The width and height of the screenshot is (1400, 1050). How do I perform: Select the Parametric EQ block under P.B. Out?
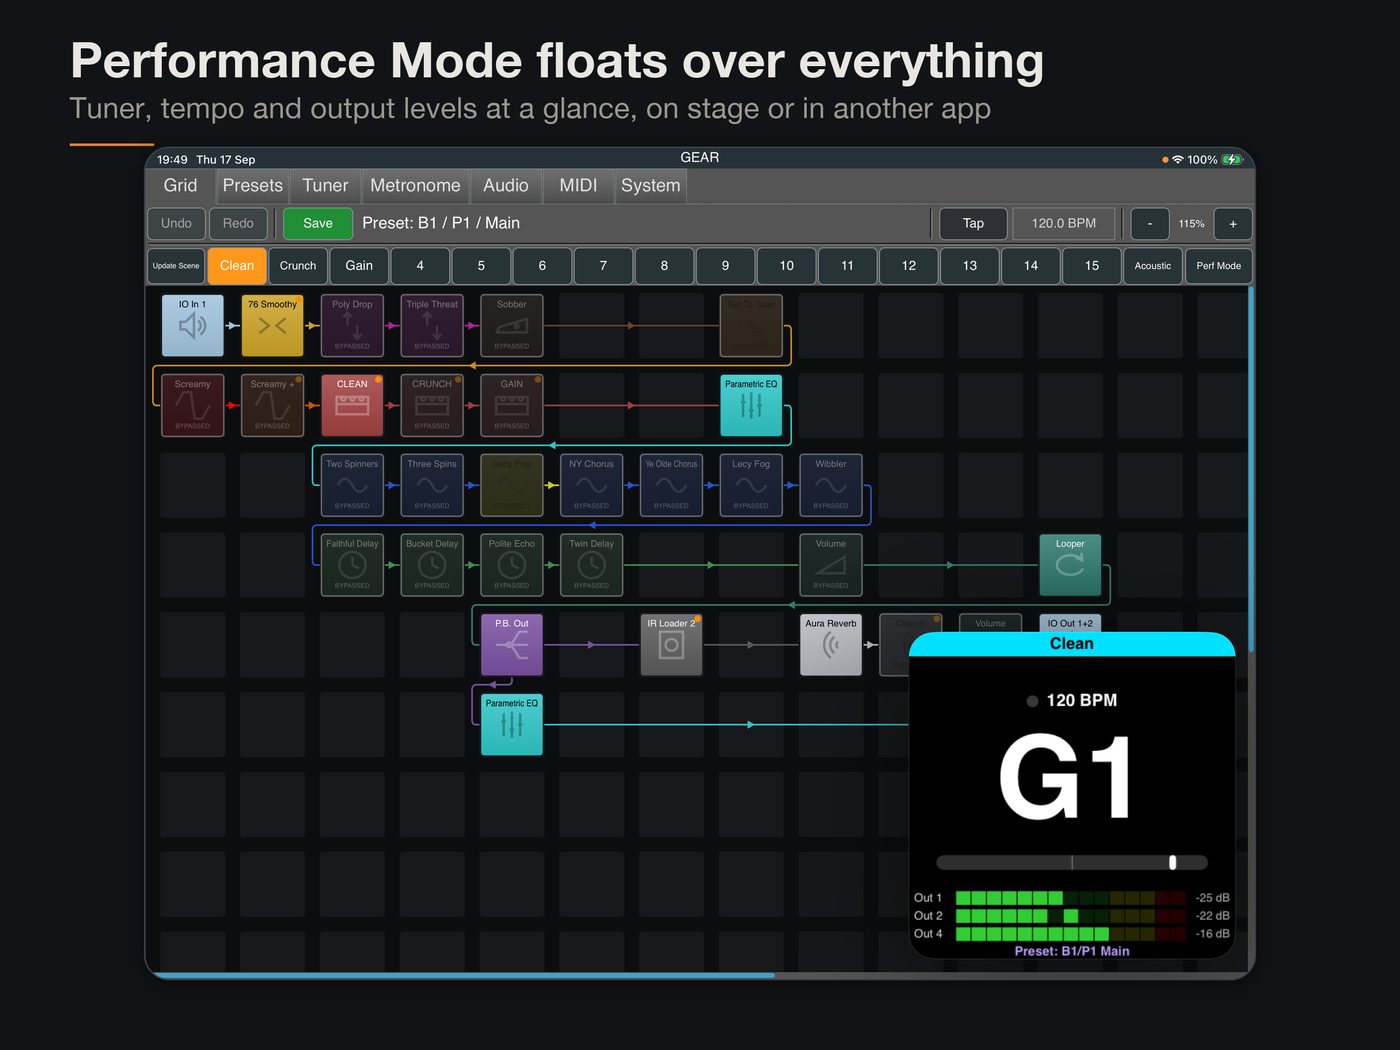[x=512, y=725]
